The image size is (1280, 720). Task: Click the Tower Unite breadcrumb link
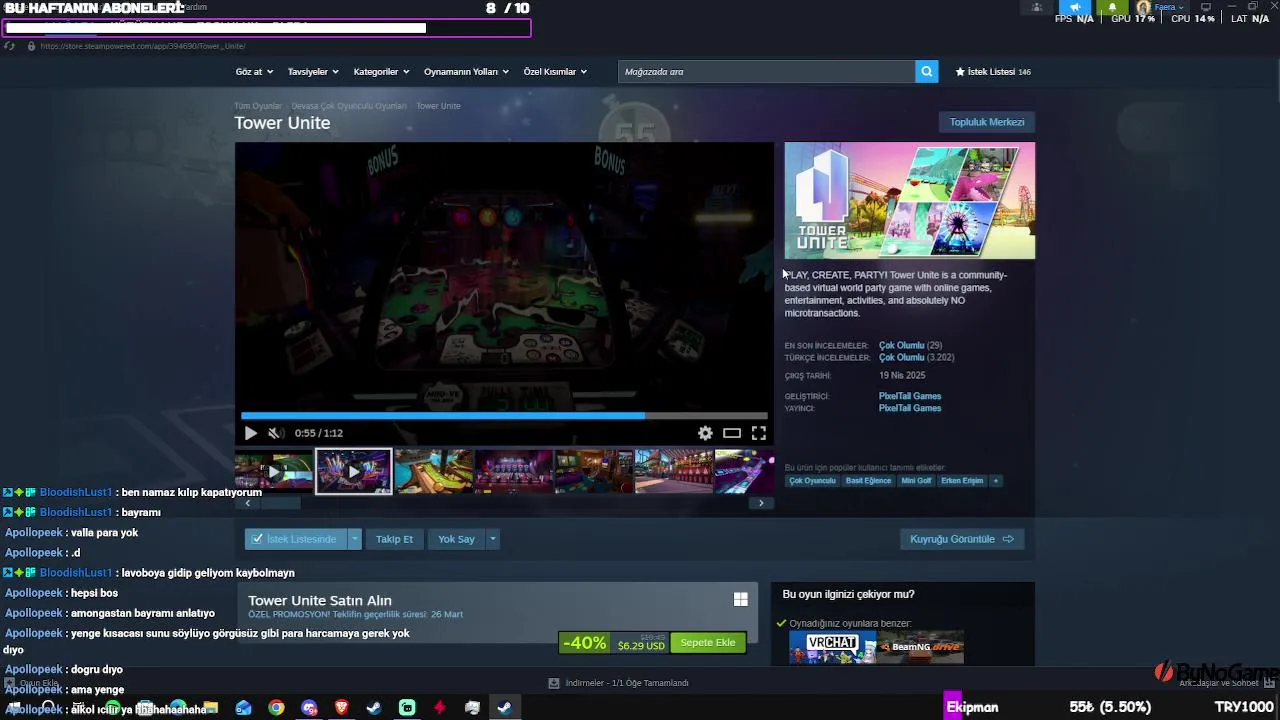(438, 106)
